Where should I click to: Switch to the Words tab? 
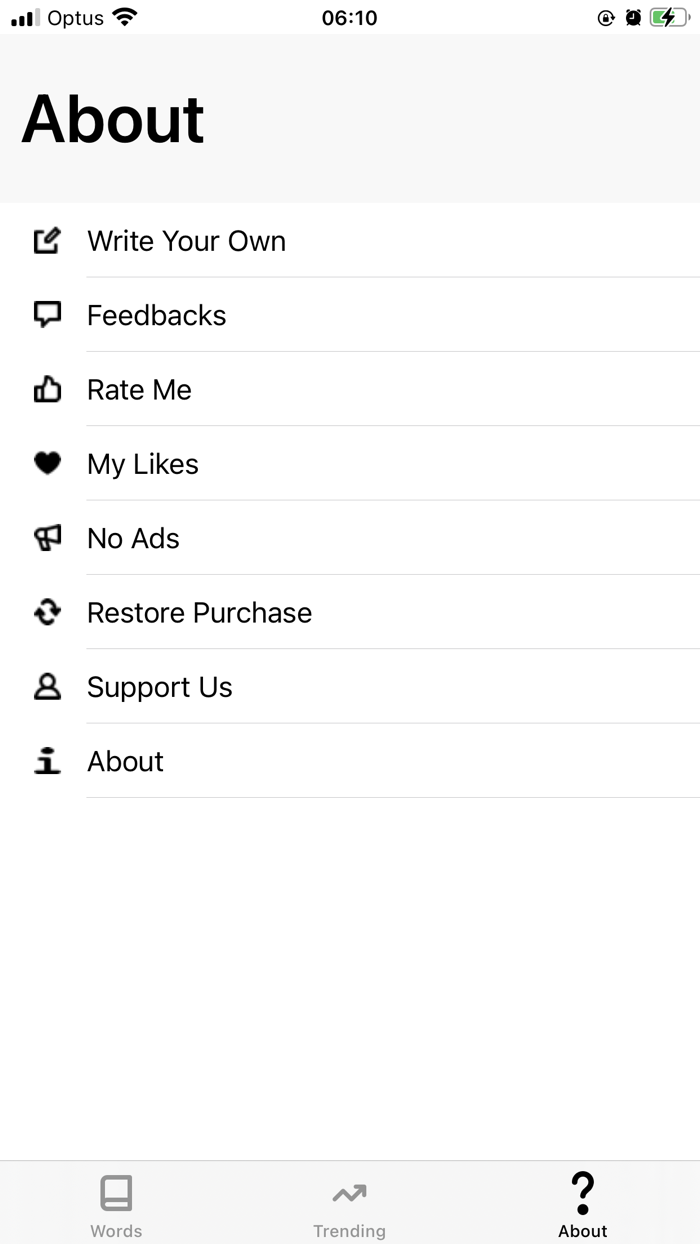click(x=116, y=1204)
